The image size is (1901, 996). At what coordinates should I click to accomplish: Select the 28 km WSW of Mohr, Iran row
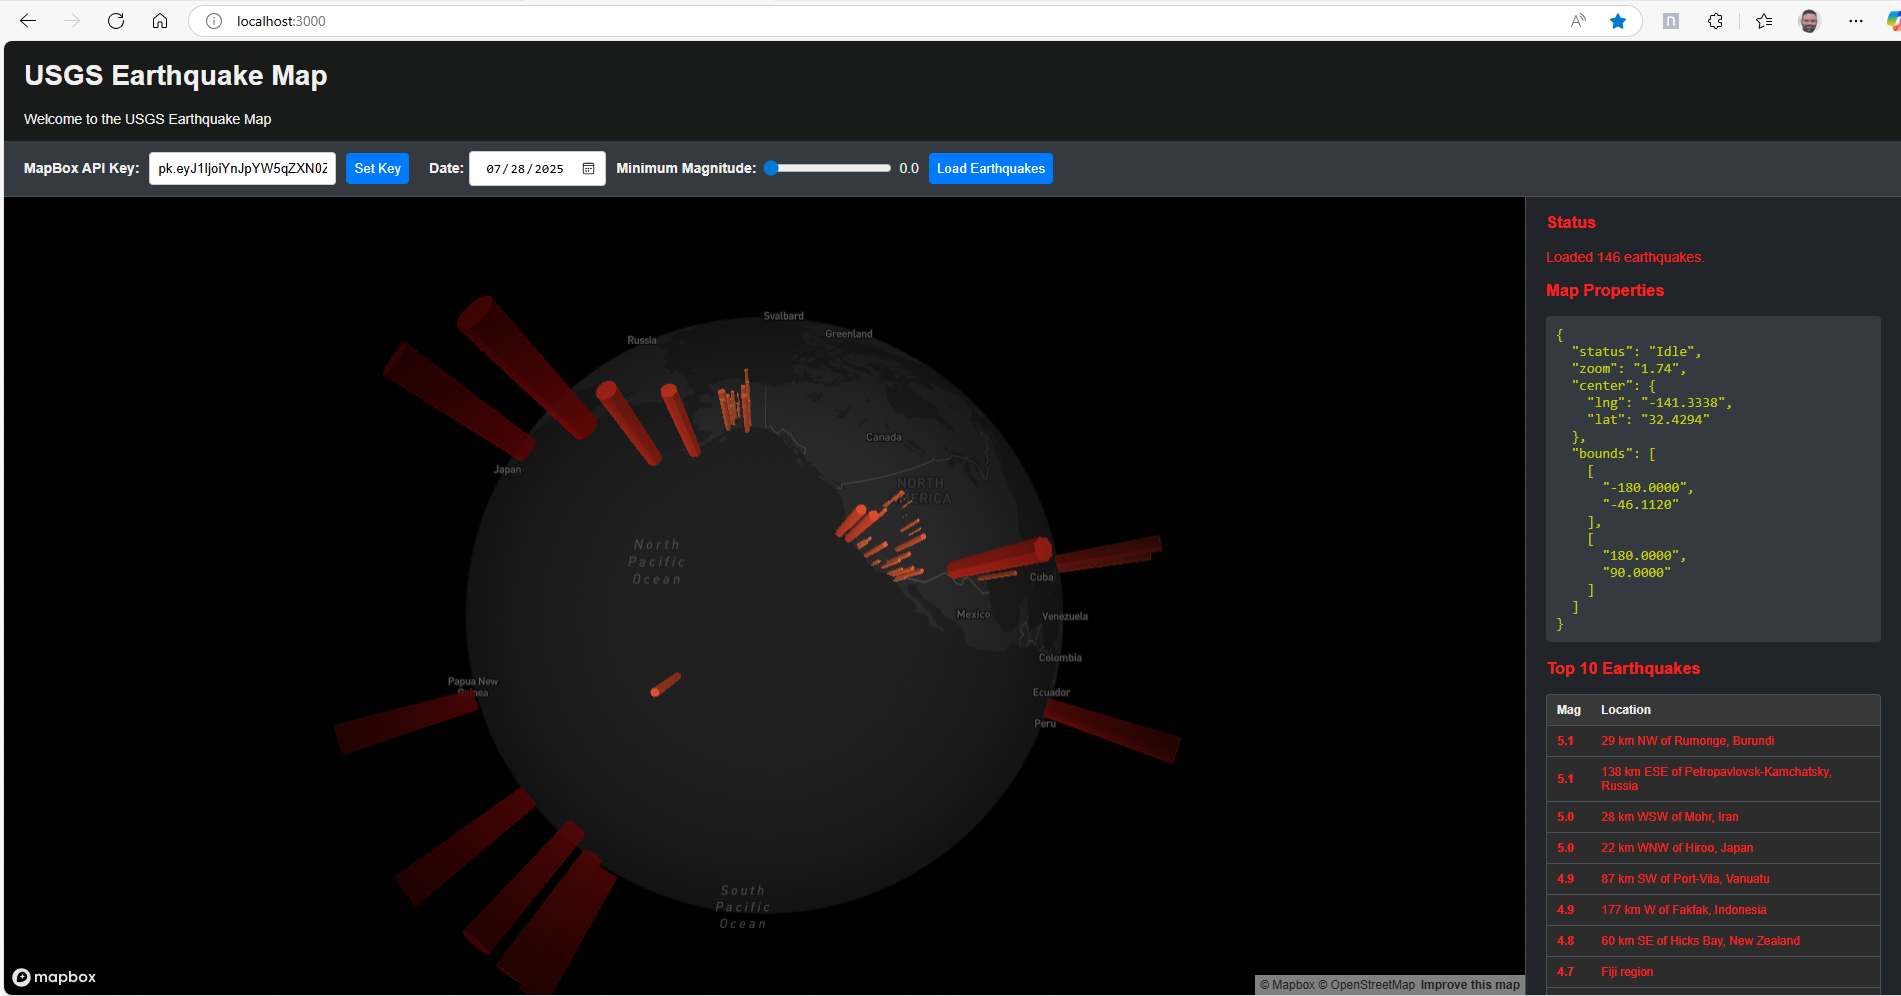[1713, 817]
